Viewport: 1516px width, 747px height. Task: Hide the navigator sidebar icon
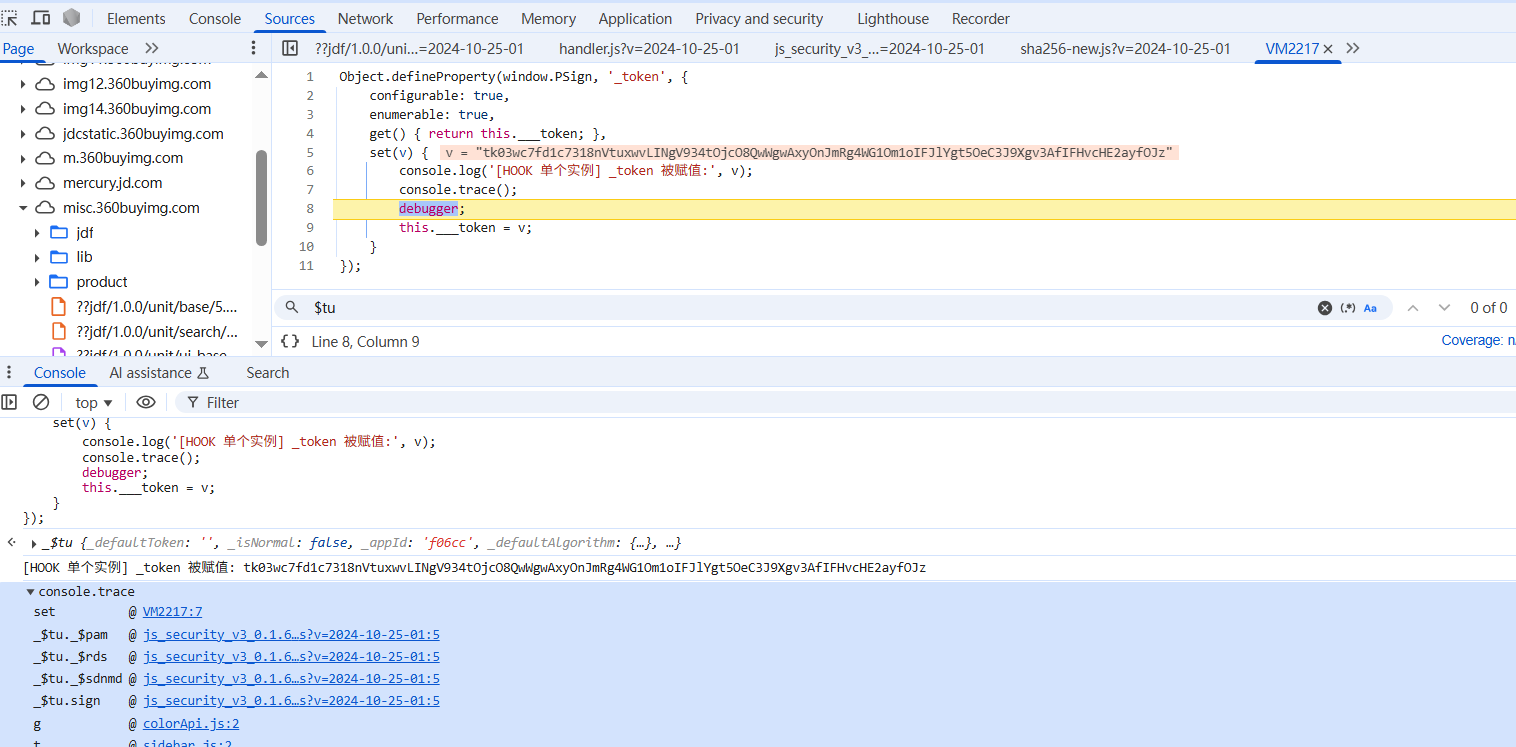[x=290, y=48]
